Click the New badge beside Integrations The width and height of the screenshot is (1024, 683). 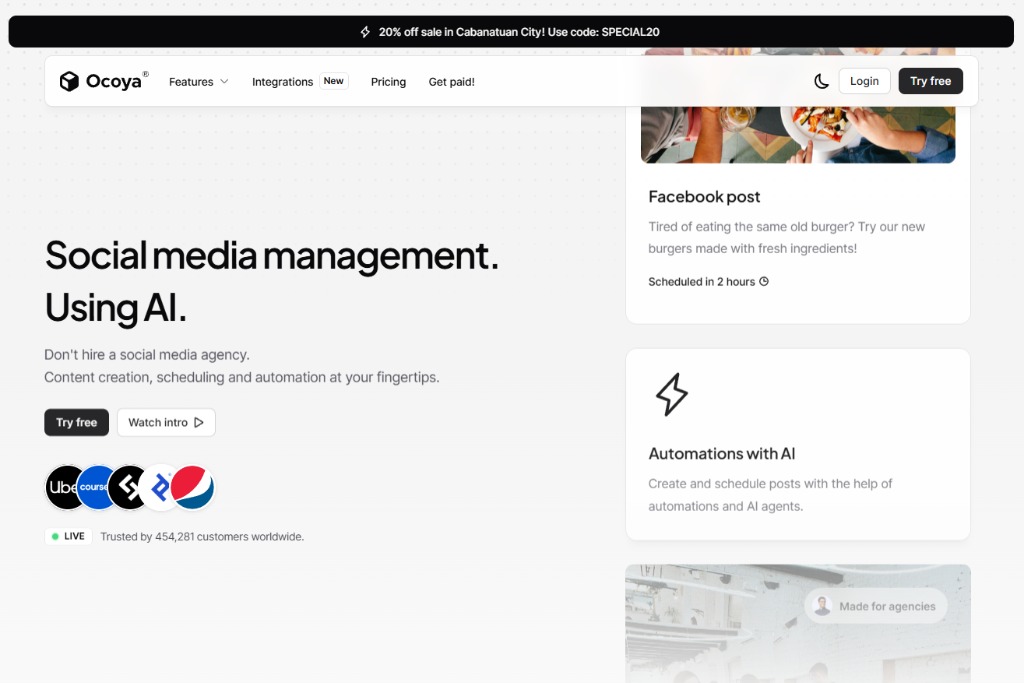click(334, 82)
